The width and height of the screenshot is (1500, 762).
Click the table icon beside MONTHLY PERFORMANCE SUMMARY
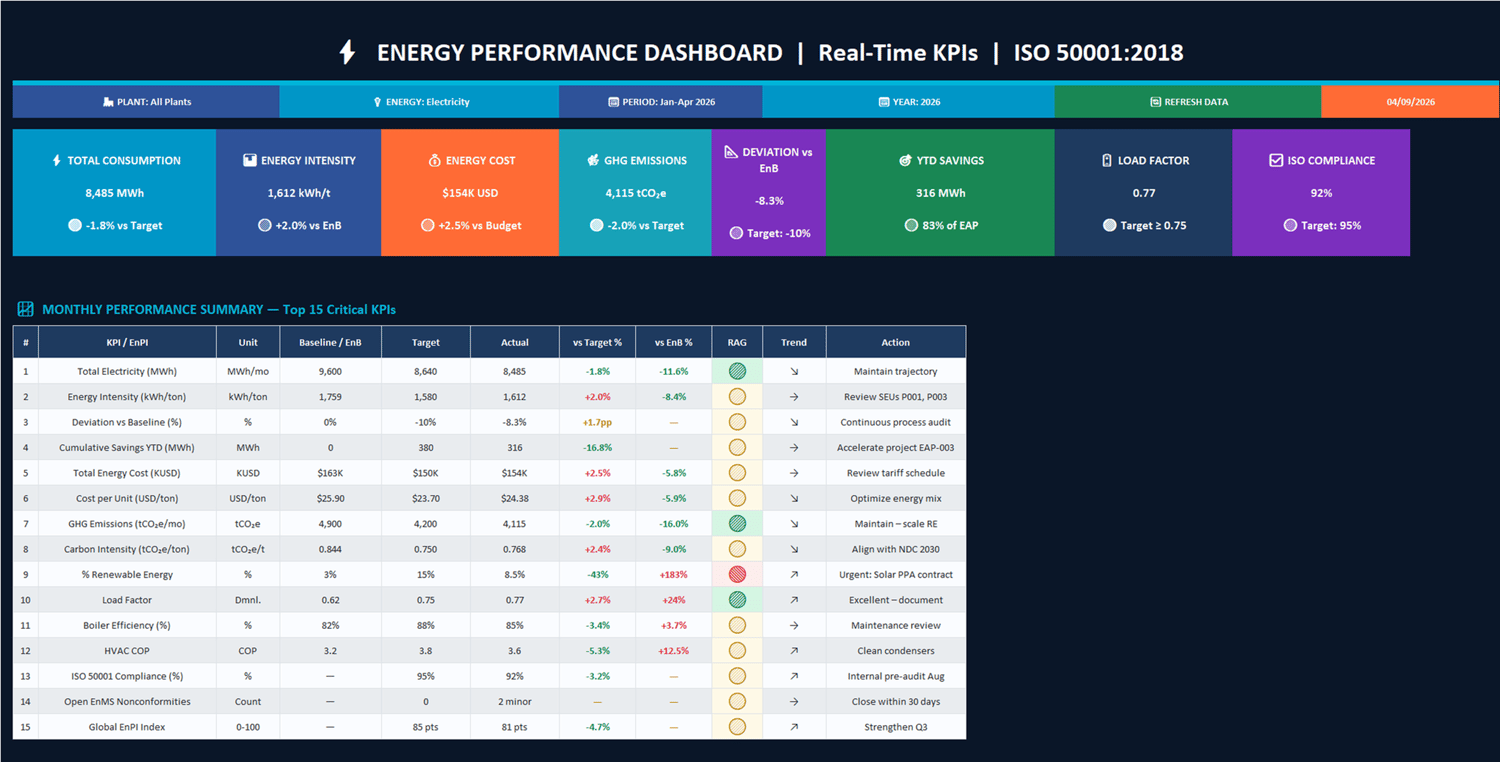[26, 309]
